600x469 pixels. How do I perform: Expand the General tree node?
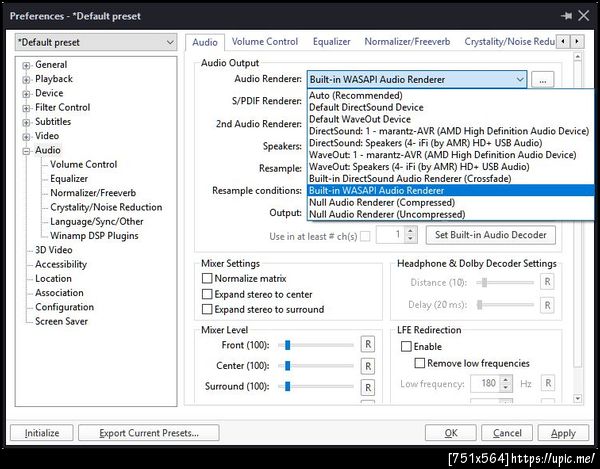click(x=26, y=65)
